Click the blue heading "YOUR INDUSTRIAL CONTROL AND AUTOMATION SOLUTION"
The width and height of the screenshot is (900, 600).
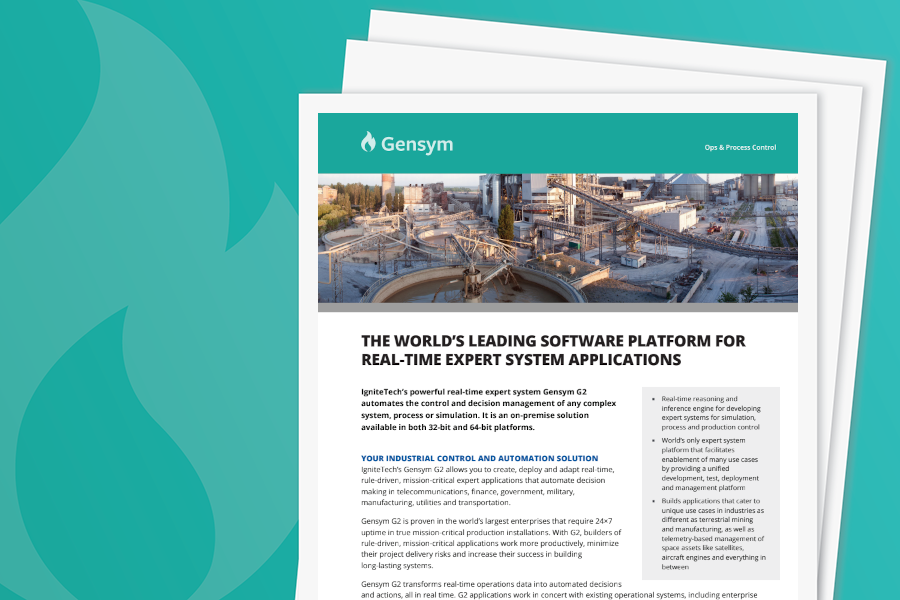click(x=479, y=458)
